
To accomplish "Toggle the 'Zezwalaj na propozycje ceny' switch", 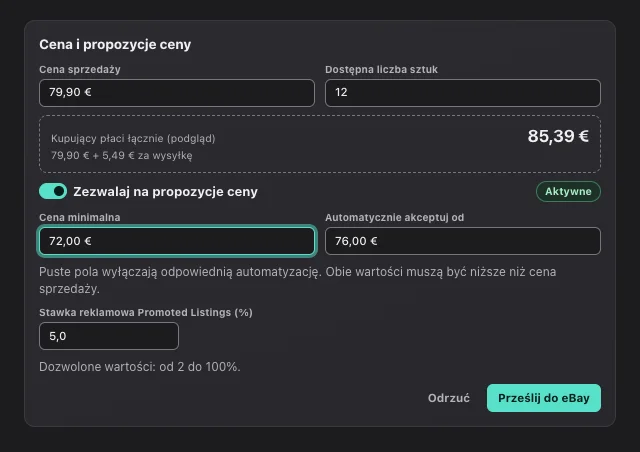I will coord(53,191).
